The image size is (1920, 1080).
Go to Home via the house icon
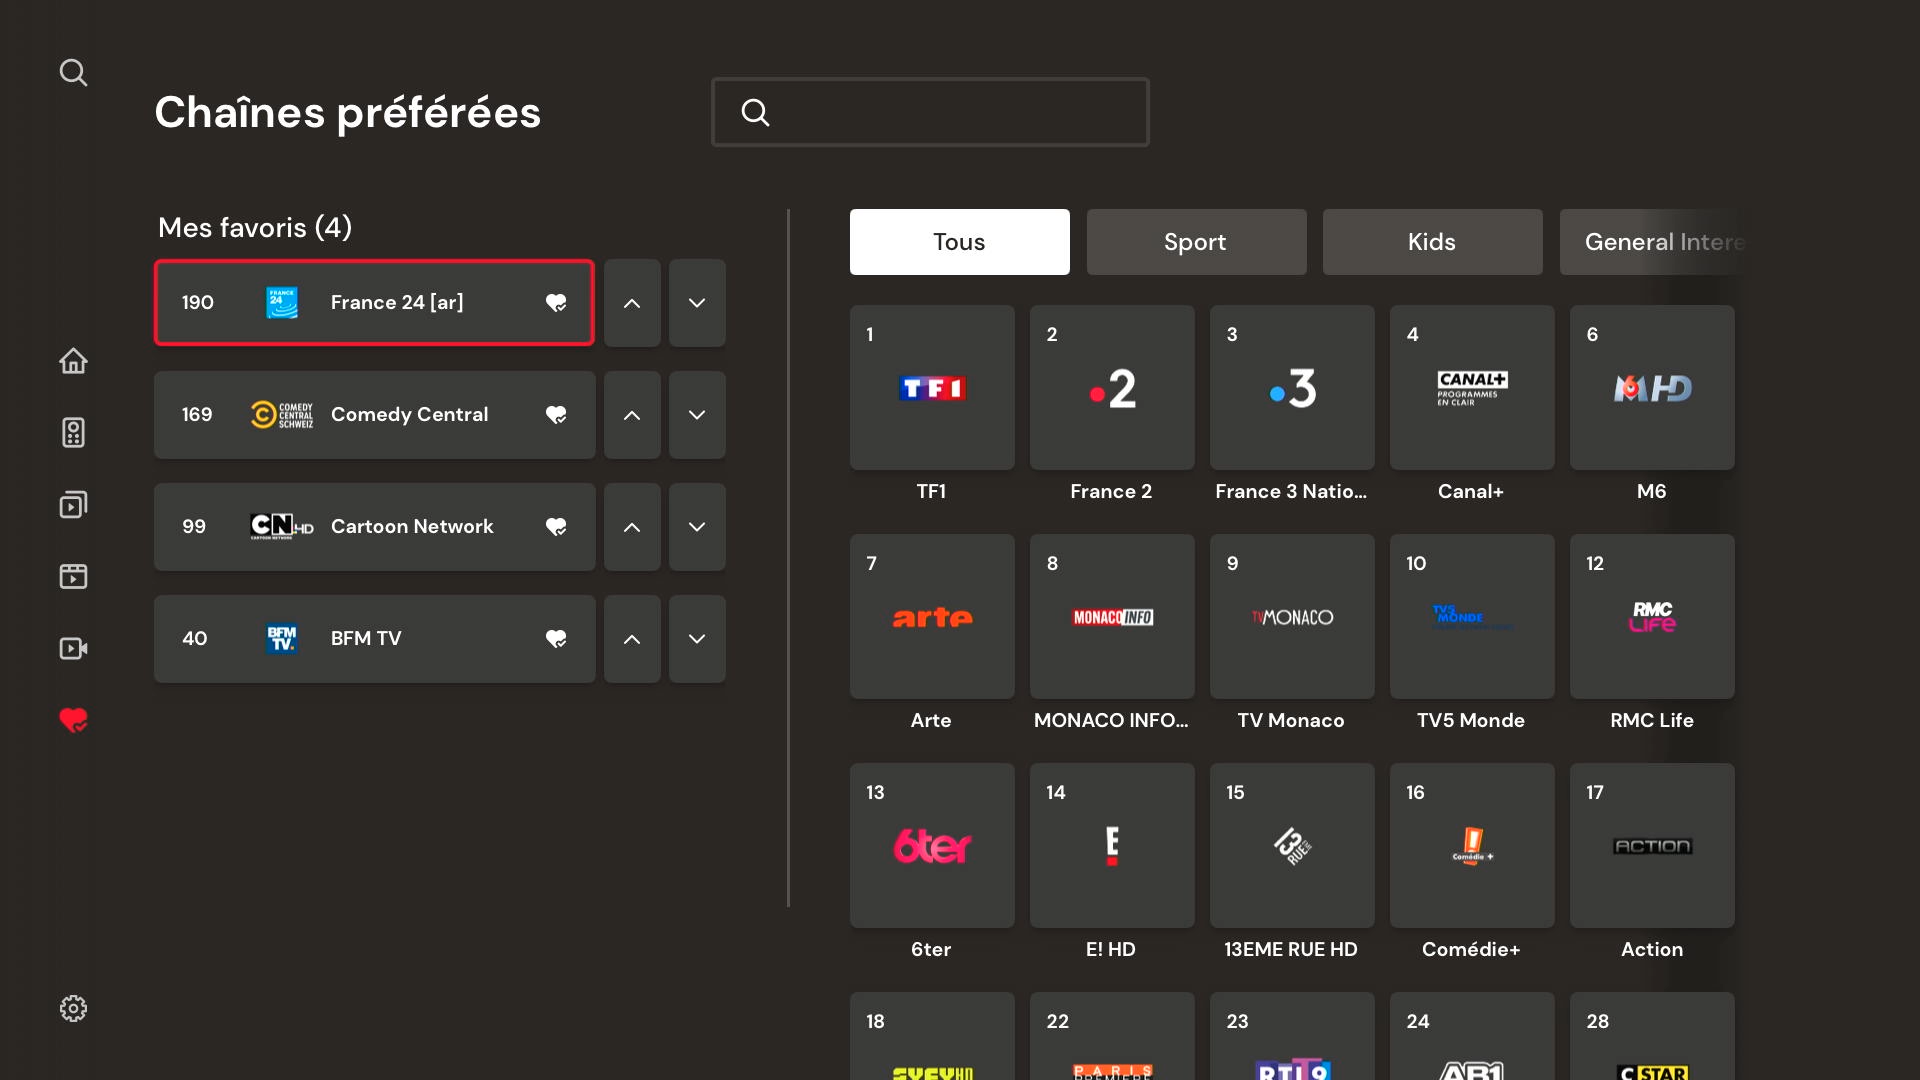tap(73, 360)
